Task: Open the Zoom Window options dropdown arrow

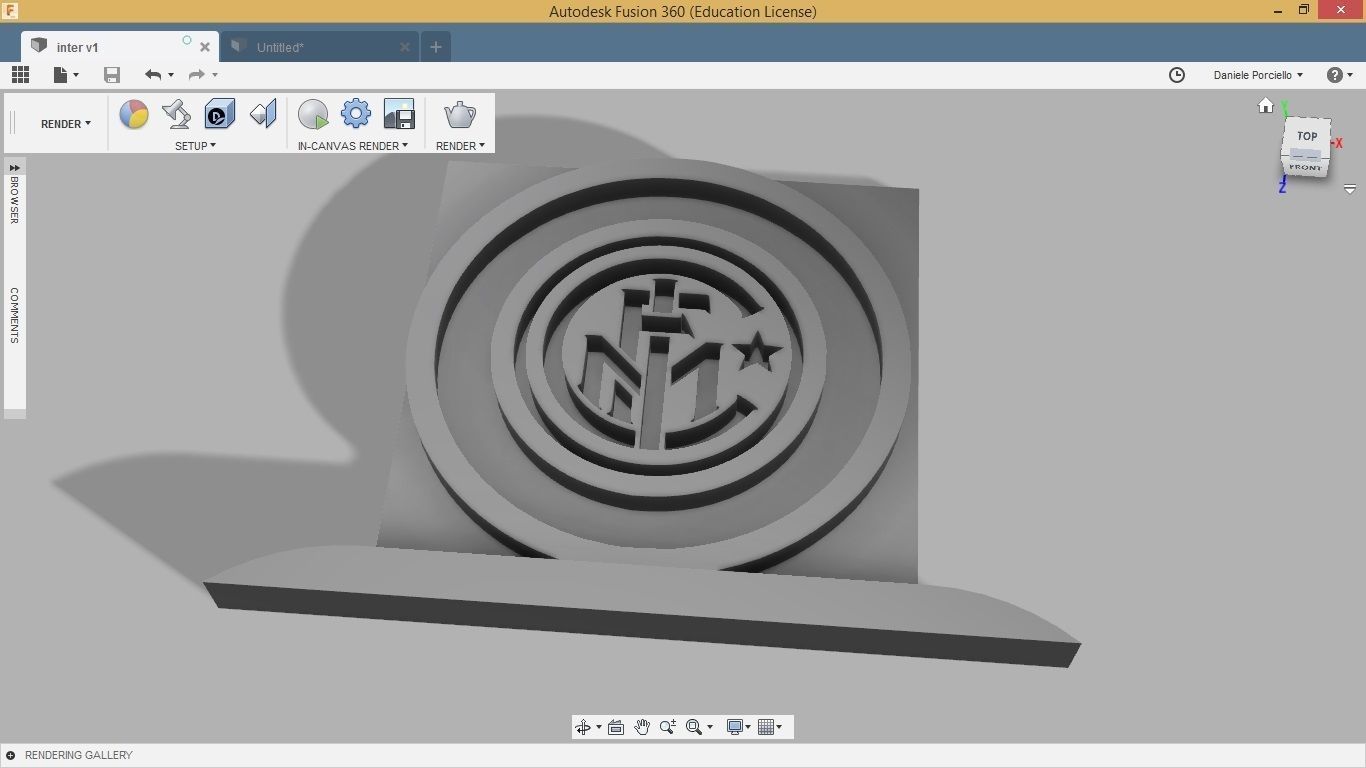Action: (710, 727)
